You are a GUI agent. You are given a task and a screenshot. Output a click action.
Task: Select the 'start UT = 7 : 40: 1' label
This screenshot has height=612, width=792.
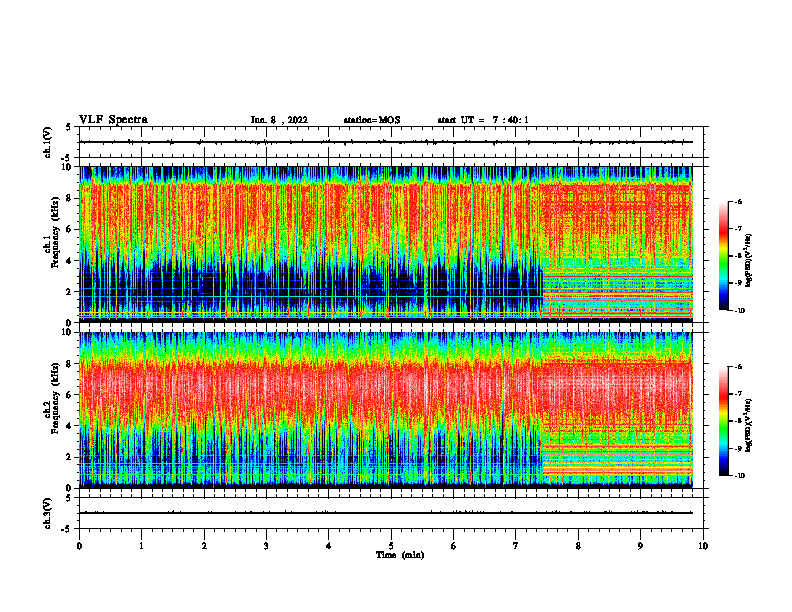tap(483, 120)
